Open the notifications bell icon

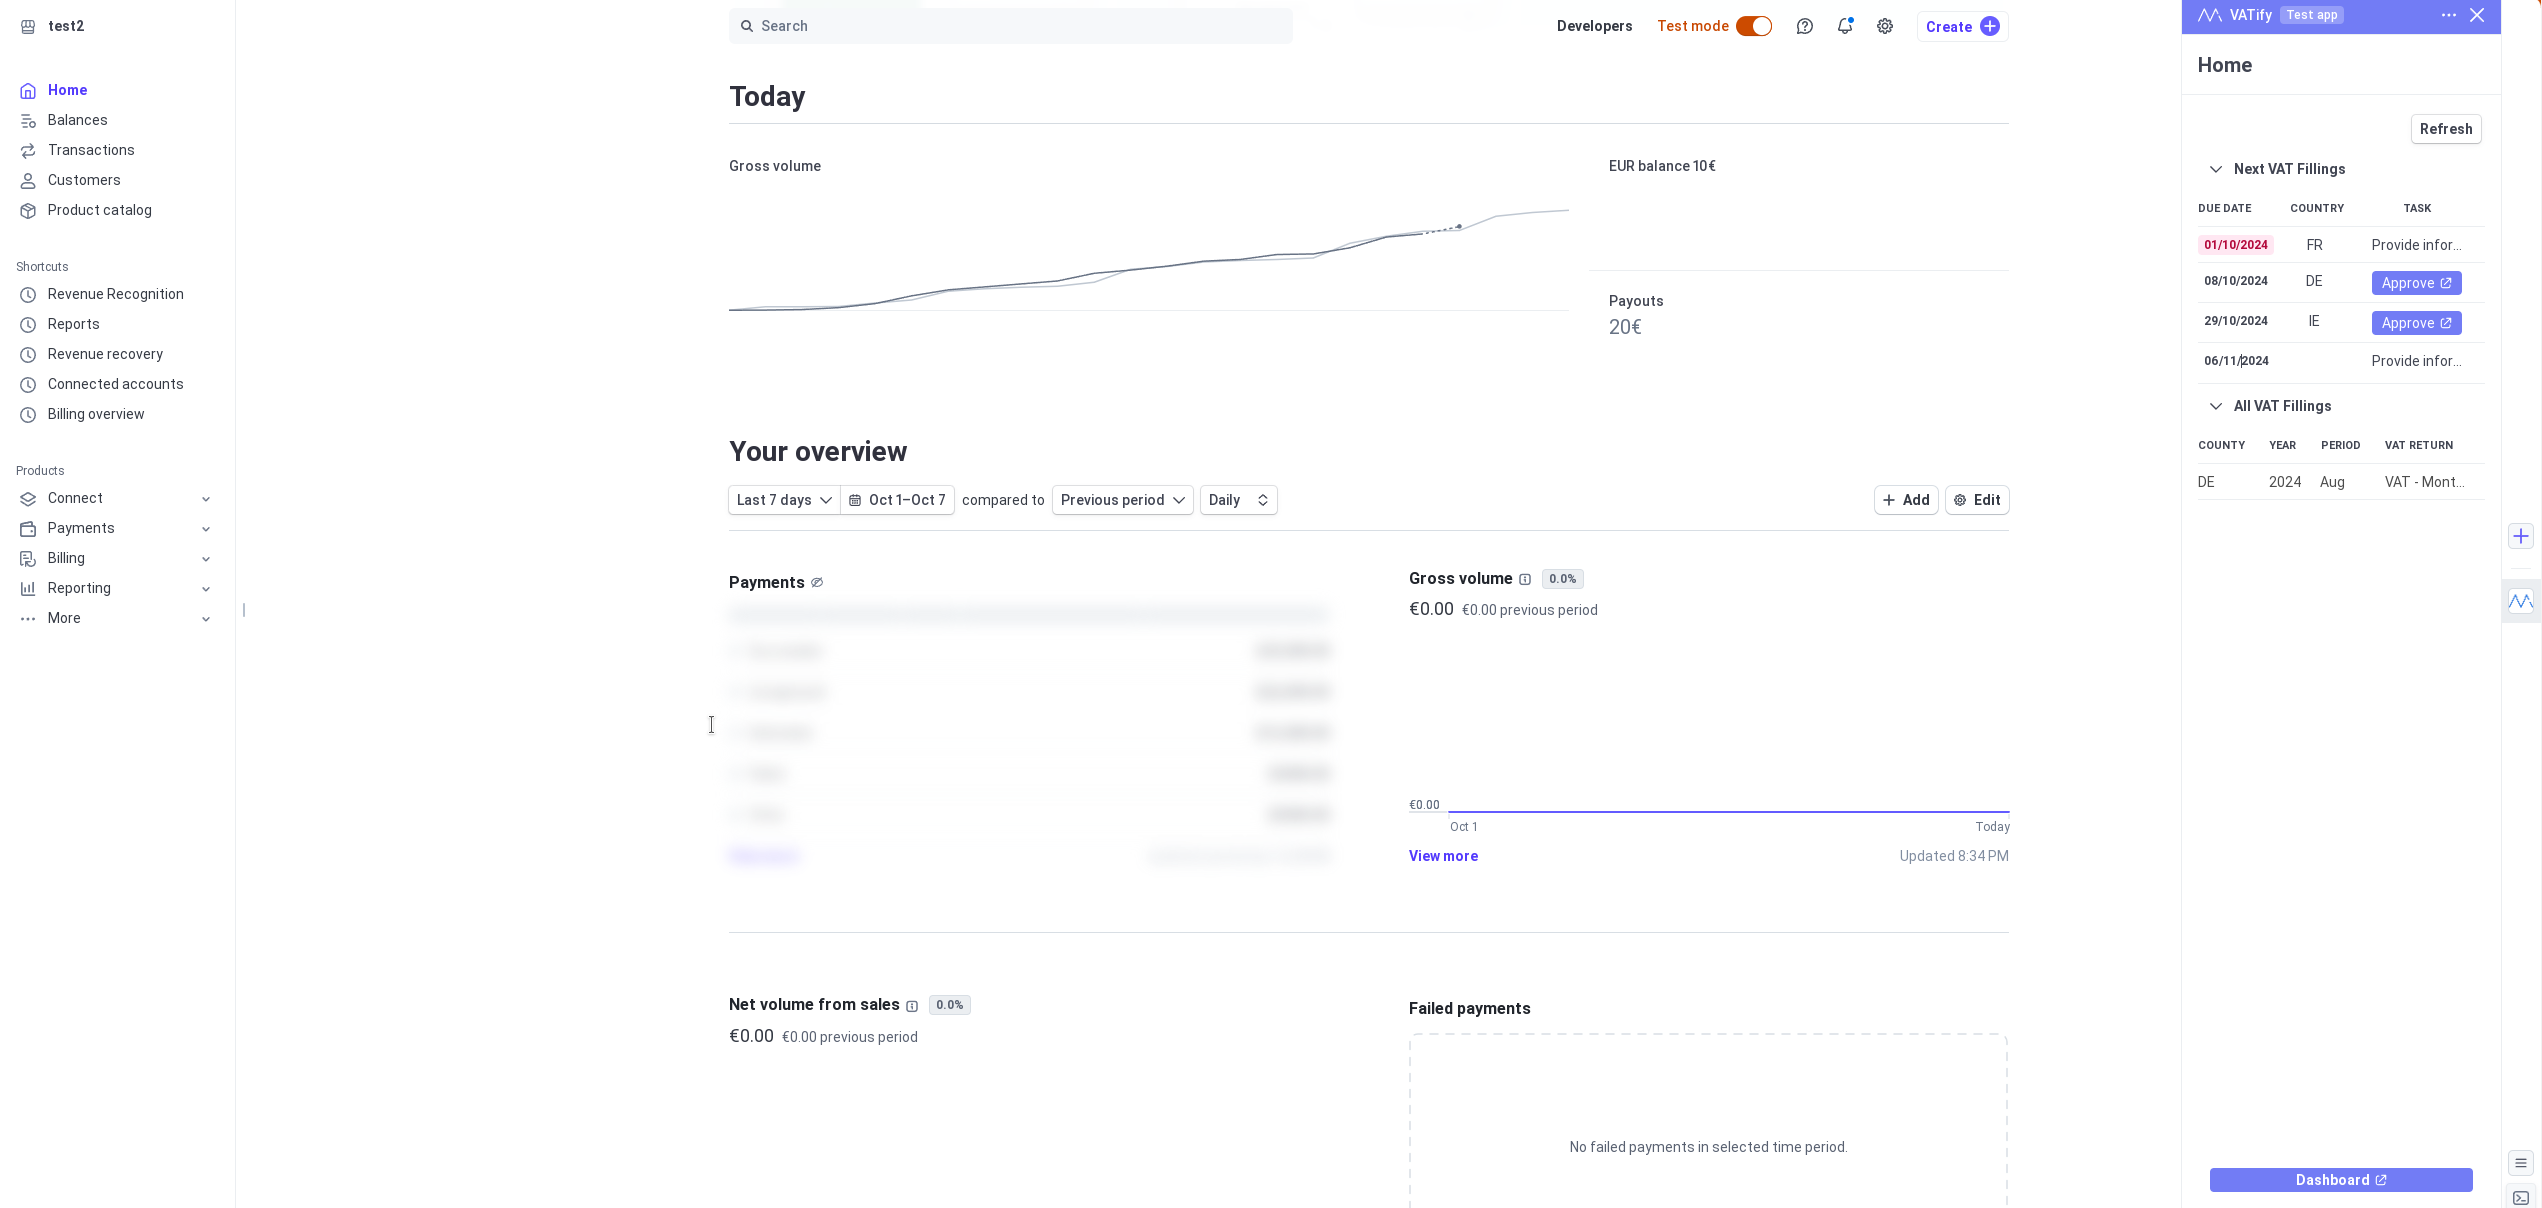point(1845,26)
